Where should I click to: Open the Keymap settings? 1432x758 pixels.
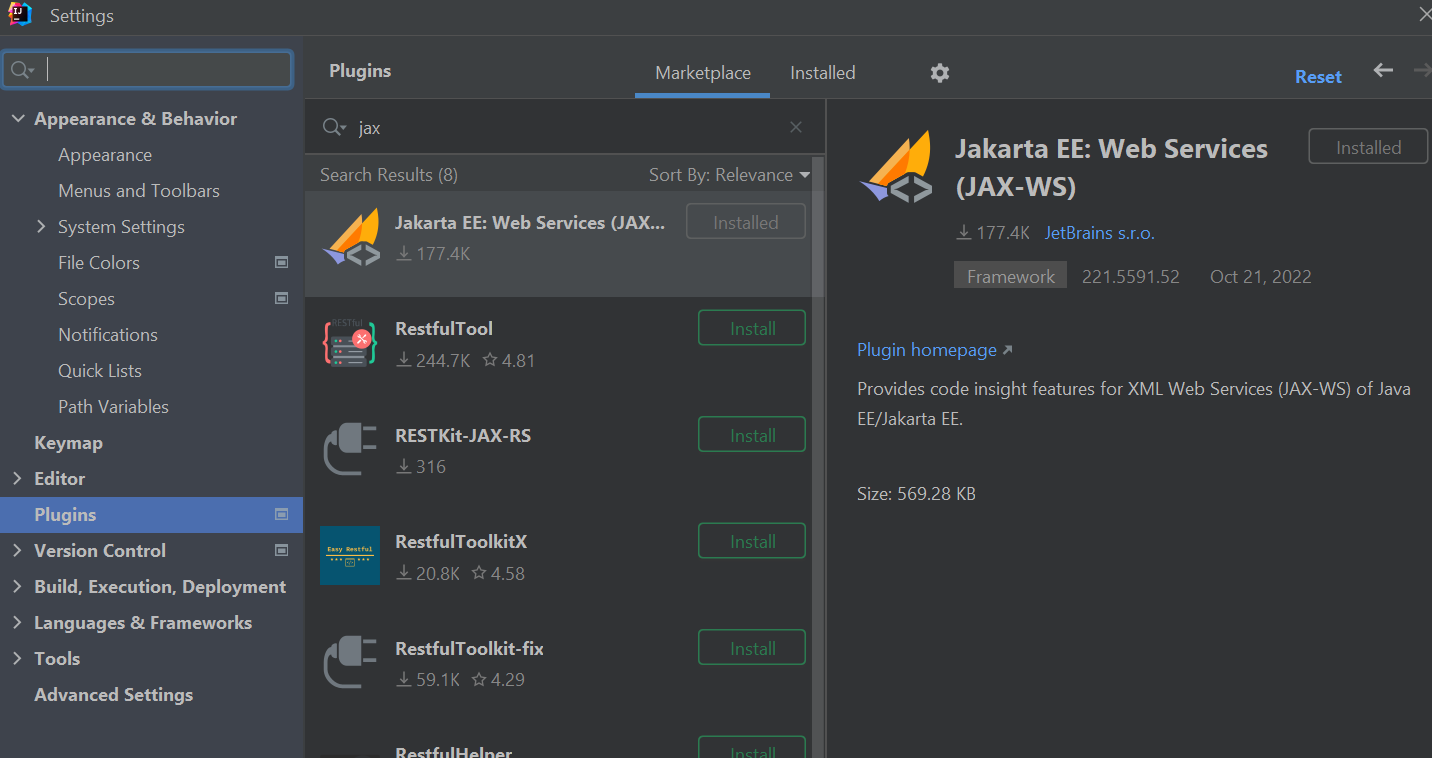[68, 443]
